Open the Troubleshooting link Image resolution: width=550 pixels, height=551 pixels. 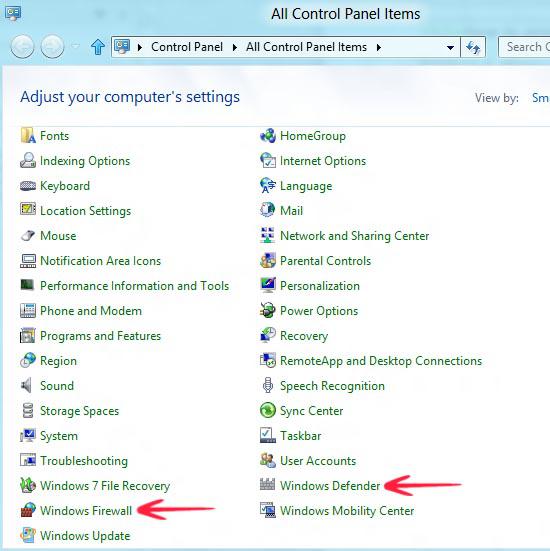point(84,461)
